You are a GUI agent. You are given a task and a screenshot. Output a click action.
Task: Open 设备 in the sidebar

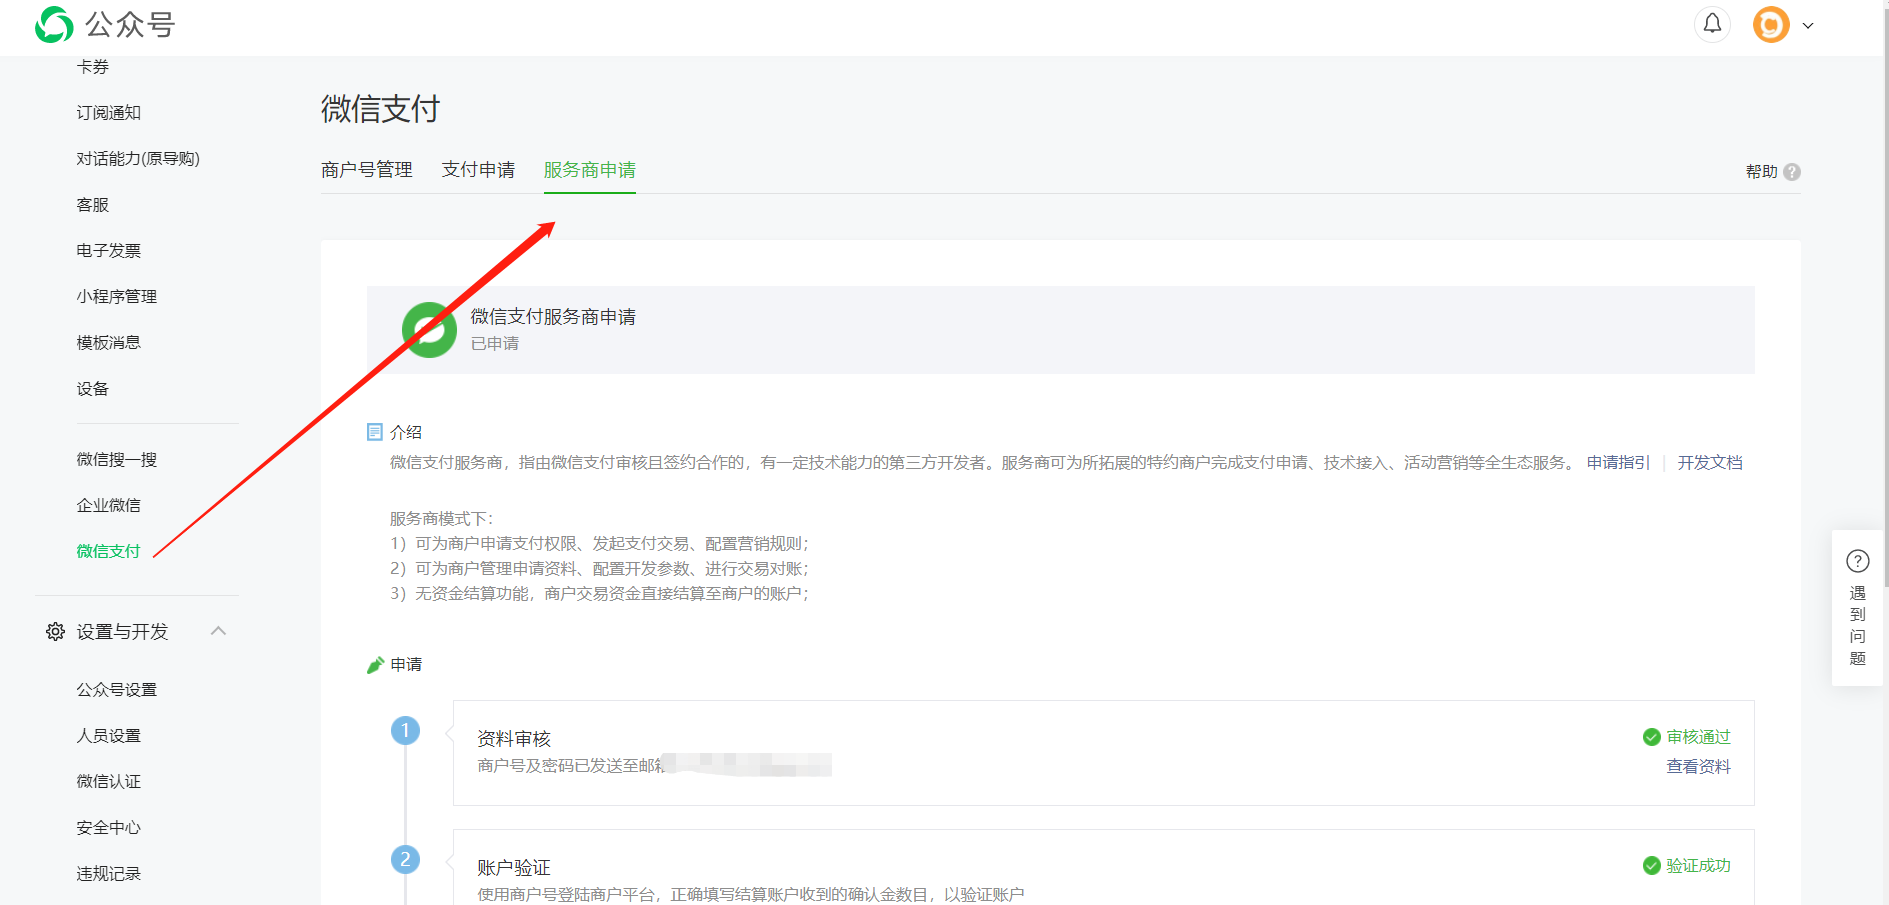[x=93, y=389]
